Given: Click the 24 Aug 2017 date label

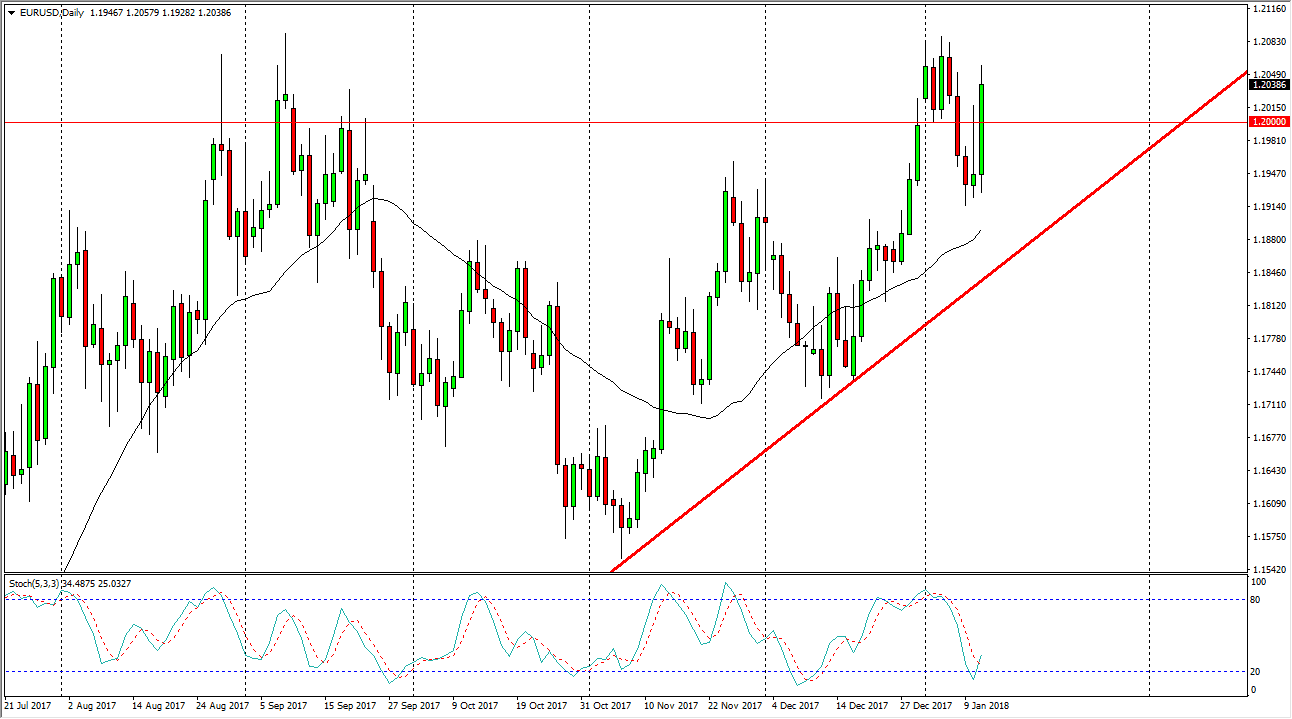Looking at the screenshot, I should tap(222, 706).
